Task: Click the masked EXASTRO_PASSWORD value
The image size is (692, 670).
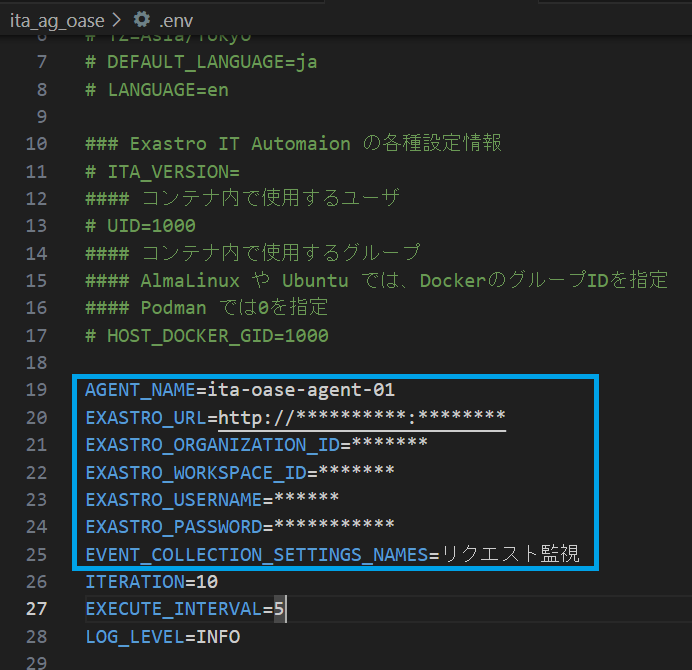Action: (x=334, y=526)
